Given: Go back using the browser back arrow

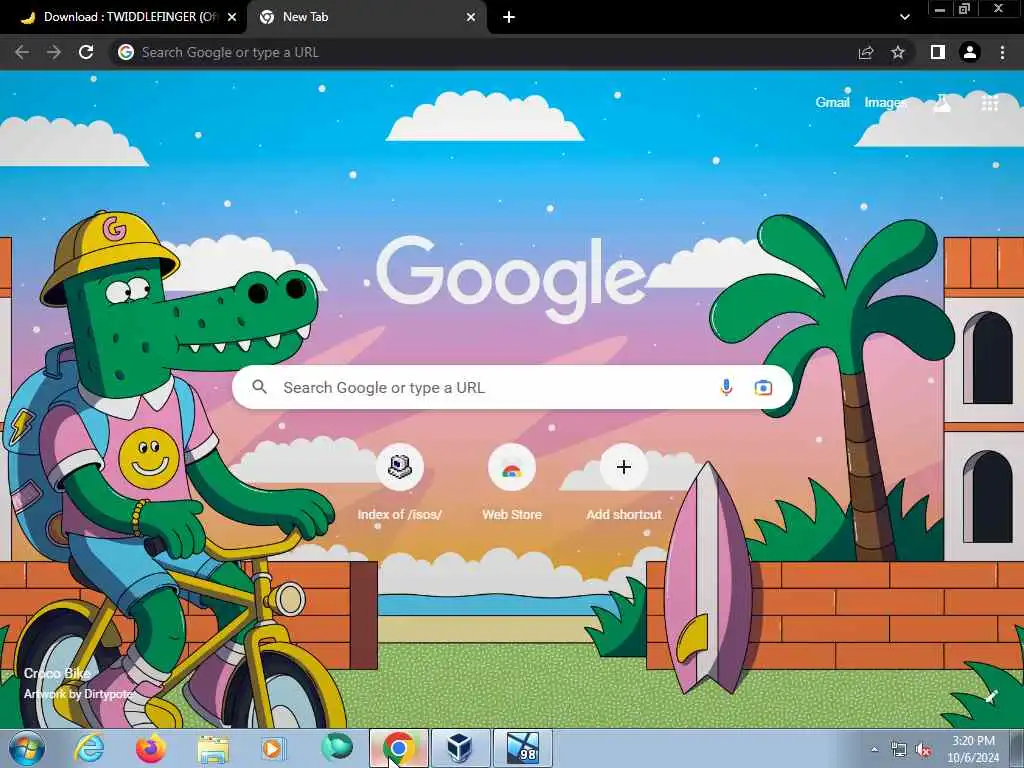Looking at the screenshot, I should coord(22,52).
